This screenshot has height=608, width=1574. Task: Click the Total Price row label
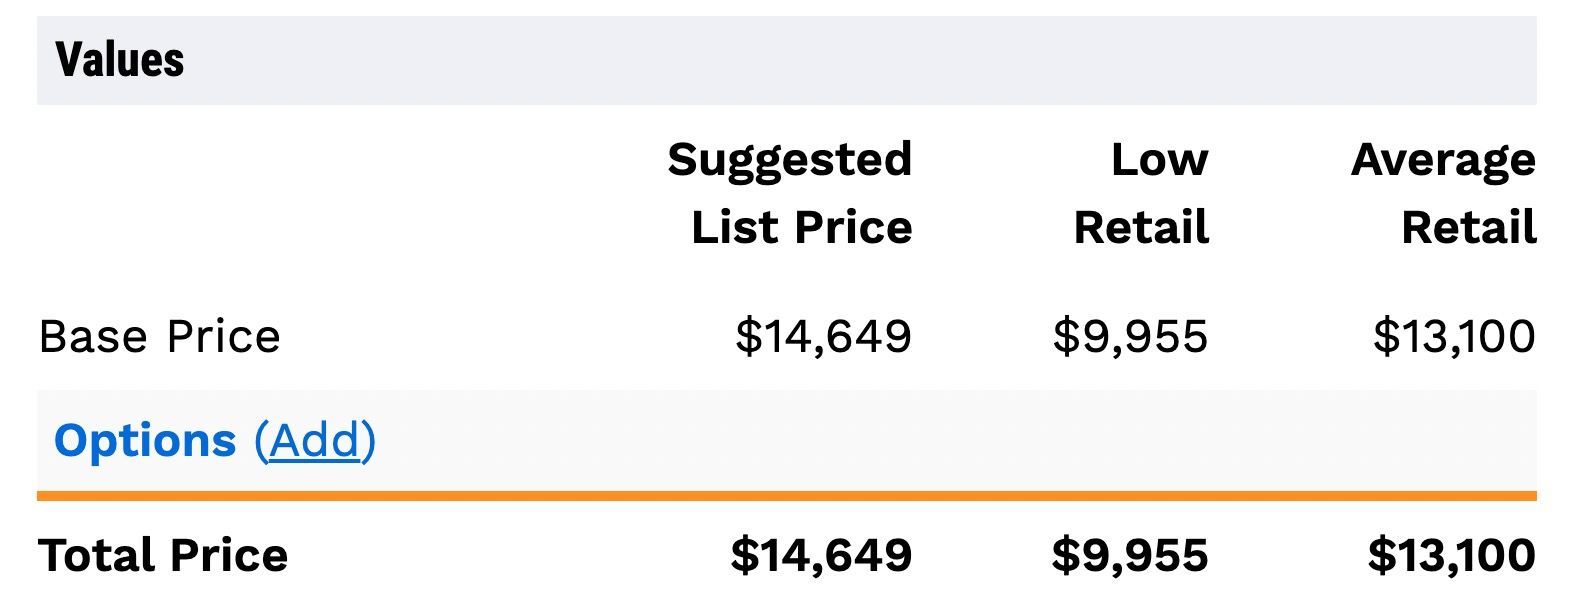click(x=163, y=555)
